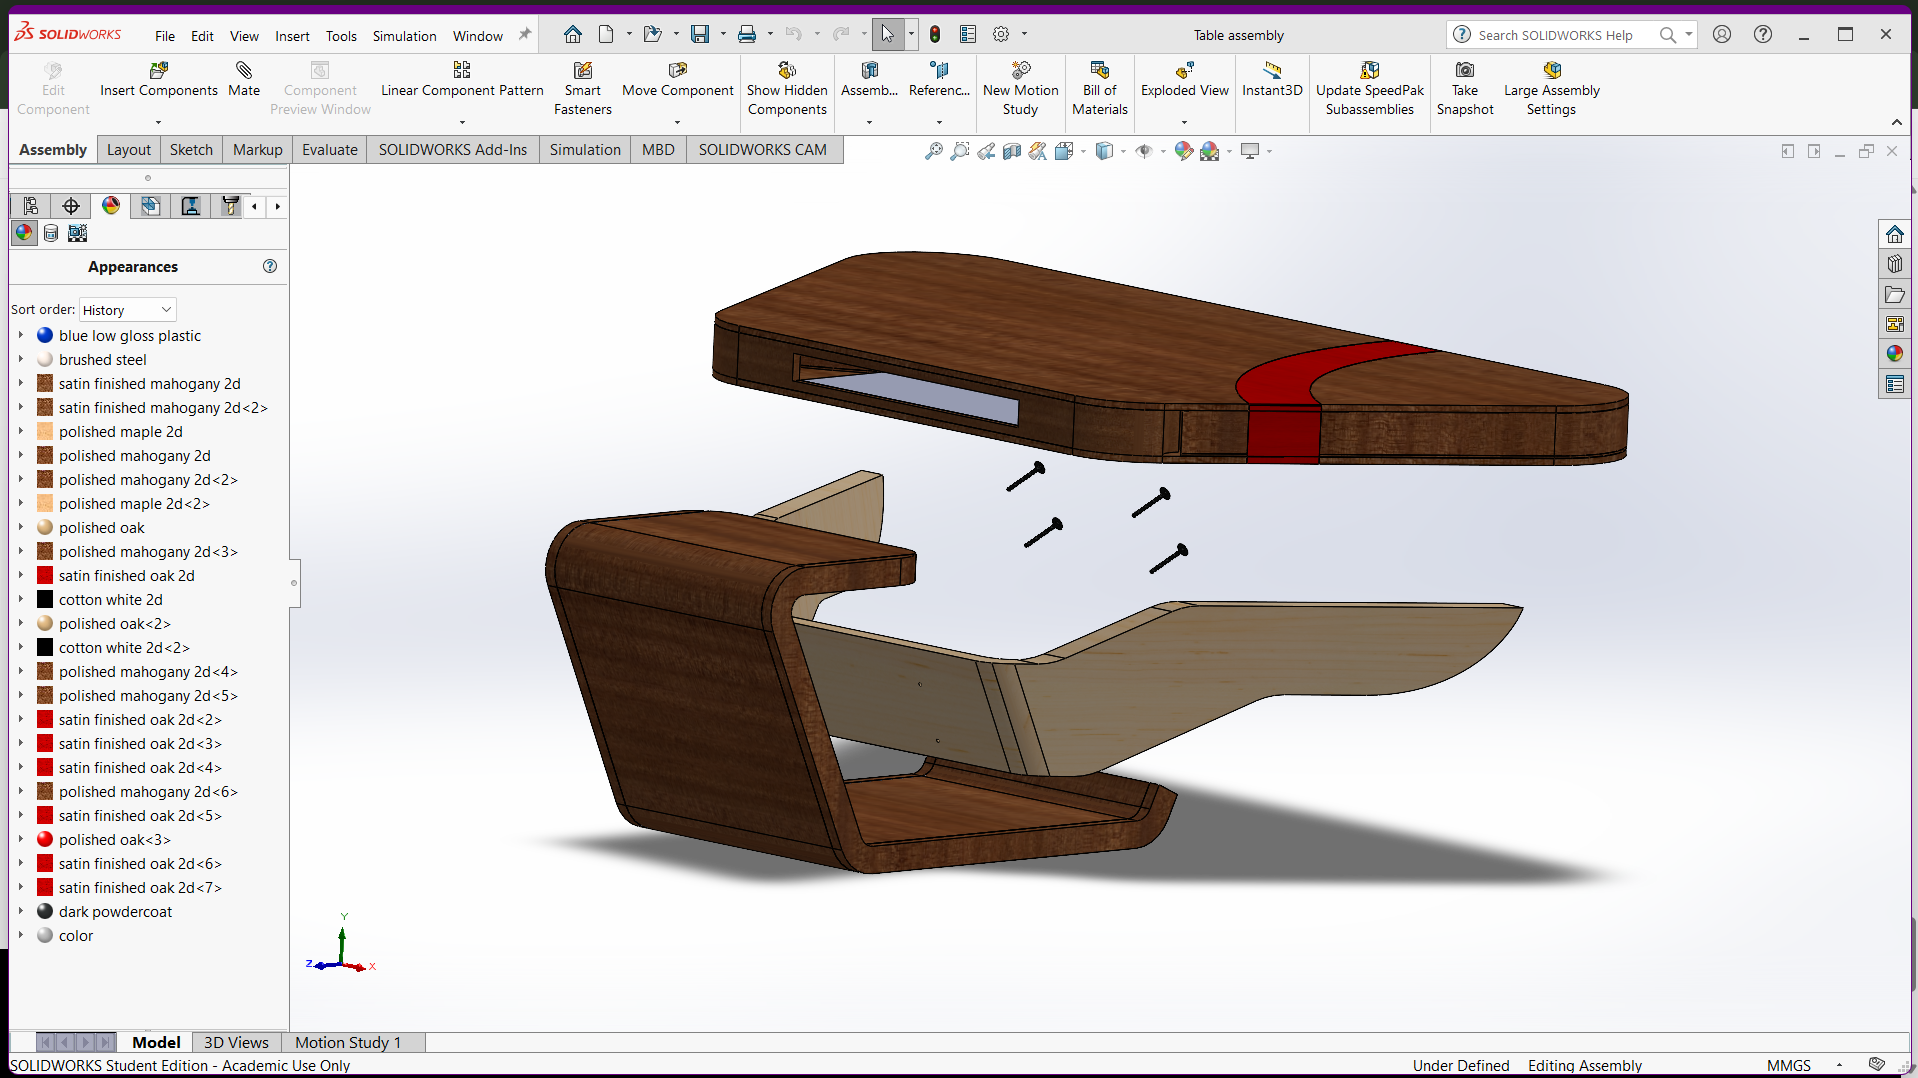Click the Take Snapshot camera icon
The height and width of the screenshot is (1078, 1918).
tap(1464, 70)
